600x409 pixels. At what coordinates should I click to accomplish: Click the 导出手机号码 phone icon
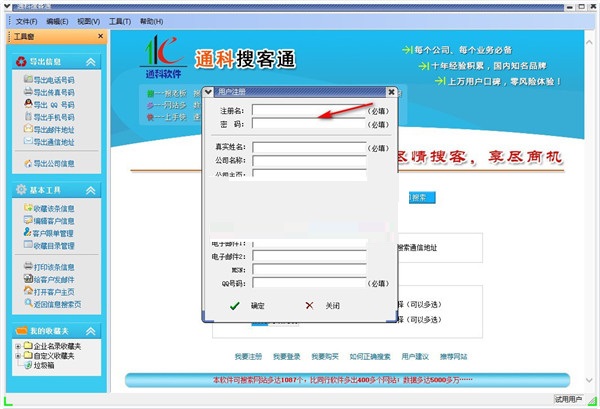pyautogui.click(x=28, y=116)
